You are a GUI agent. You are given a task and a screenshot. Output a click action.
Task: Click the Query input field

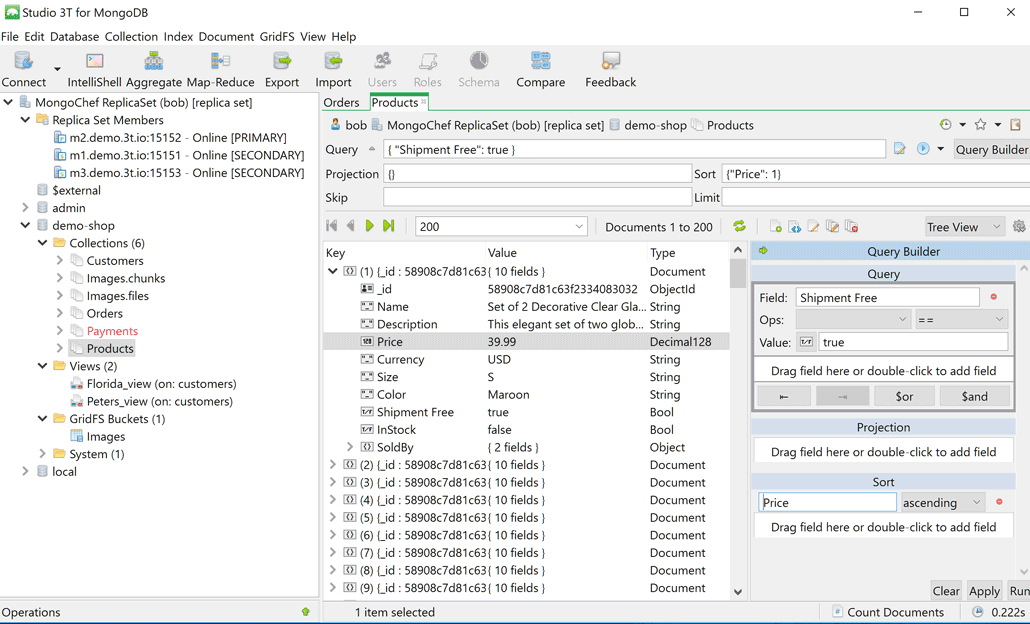tap(634, 149)
